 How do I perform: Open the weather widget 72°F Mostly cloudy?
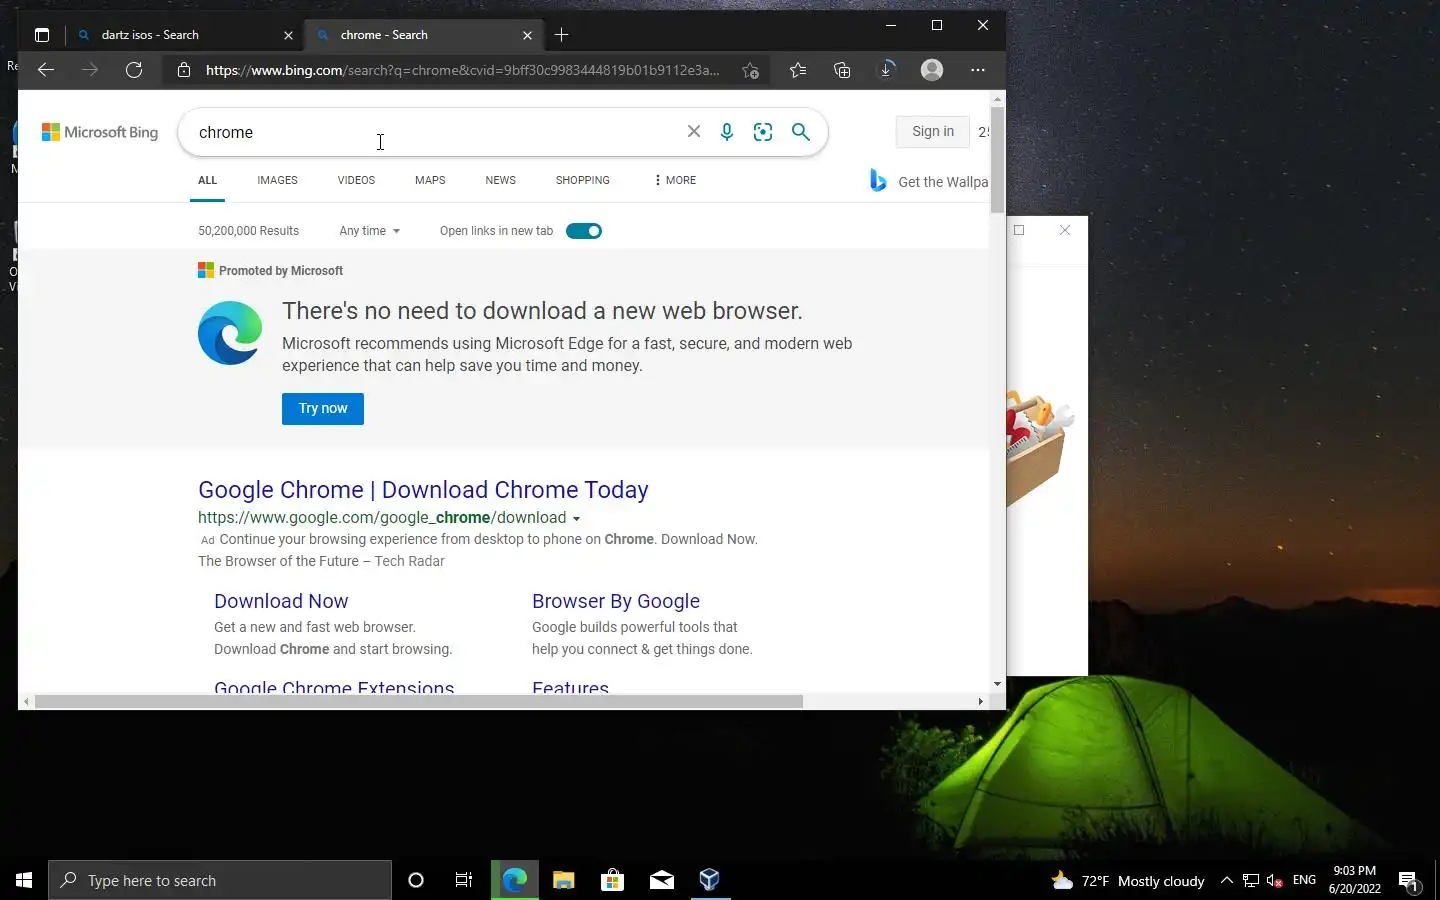pos(1128,880)
